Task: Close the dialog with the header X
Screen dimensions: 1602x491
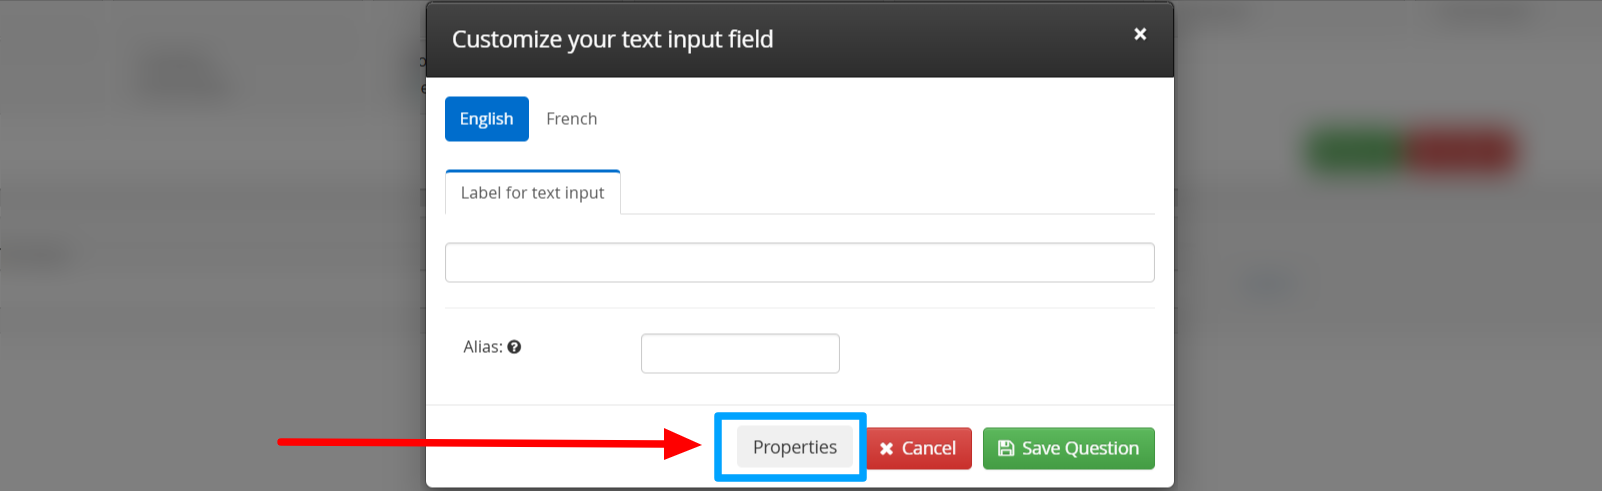Action: pos(1139,34)
